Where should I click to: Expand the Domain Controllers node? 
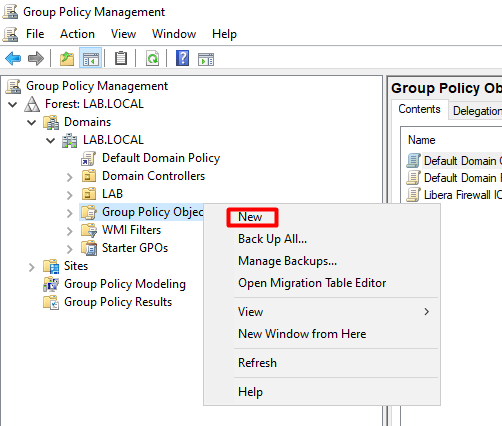point(69,177)
